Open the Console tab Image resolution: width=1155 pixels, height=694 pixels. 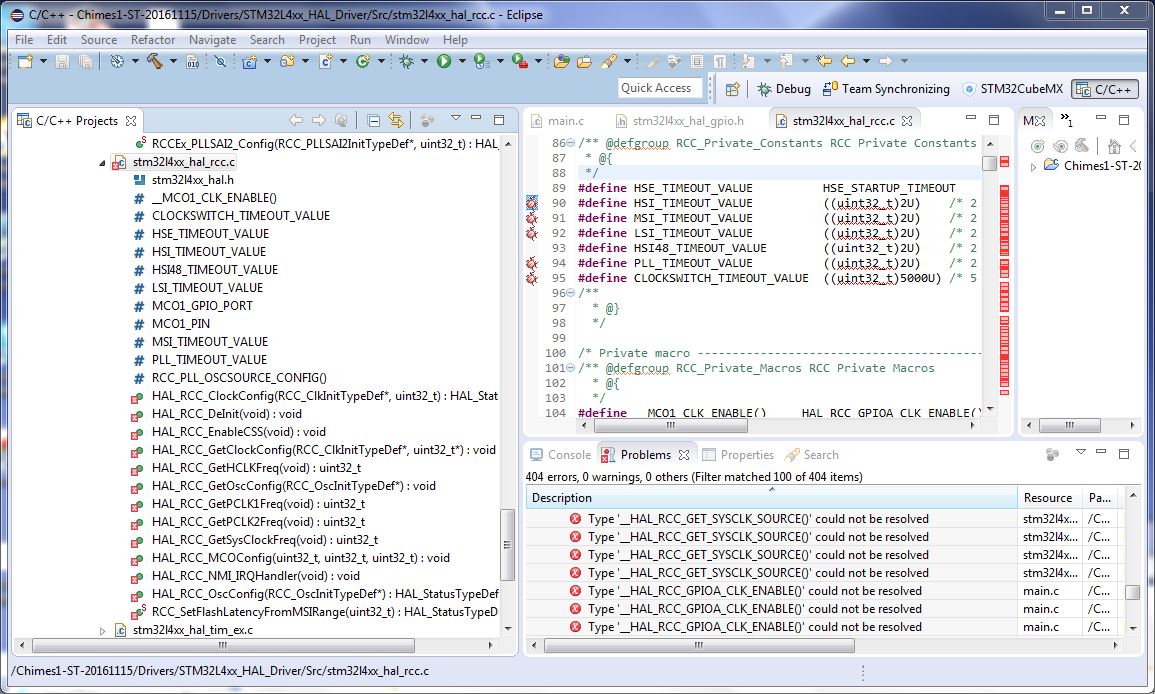click(x=560, y=455)
